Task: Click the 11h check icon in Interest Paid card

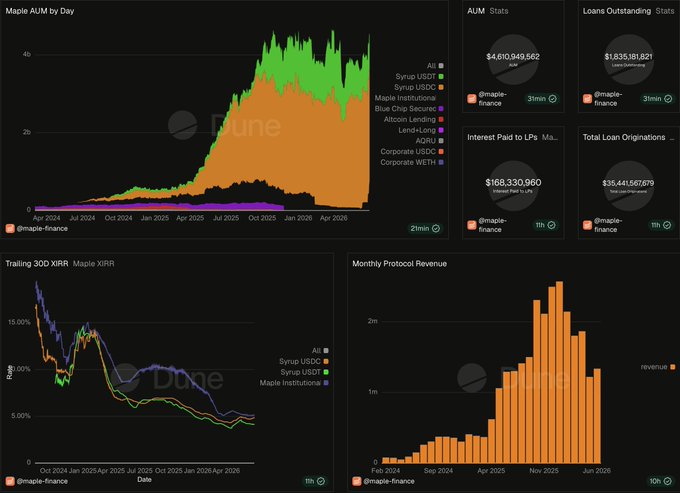Action: (551, 225)
